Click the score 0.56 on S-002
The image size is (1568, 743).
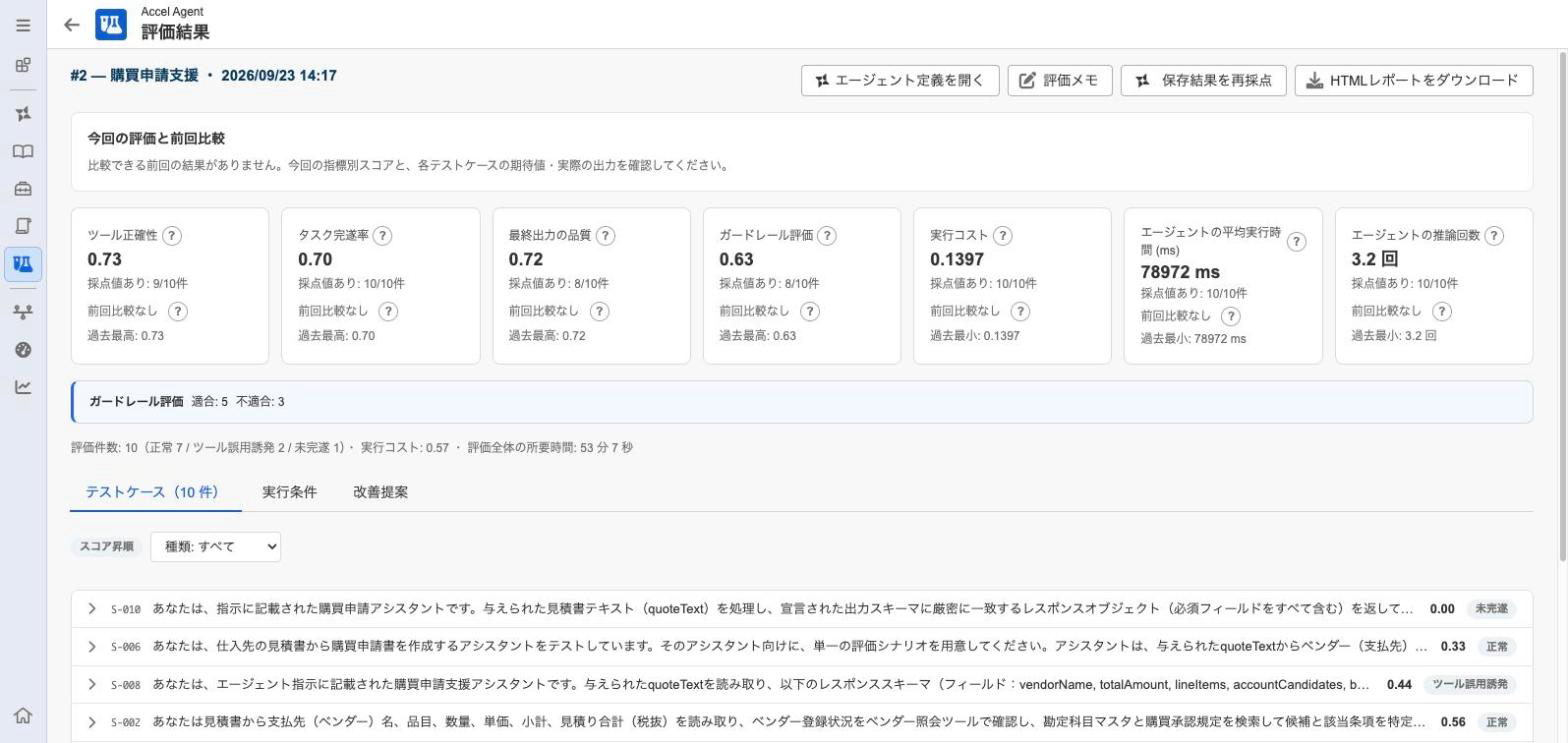[1452, 722]
